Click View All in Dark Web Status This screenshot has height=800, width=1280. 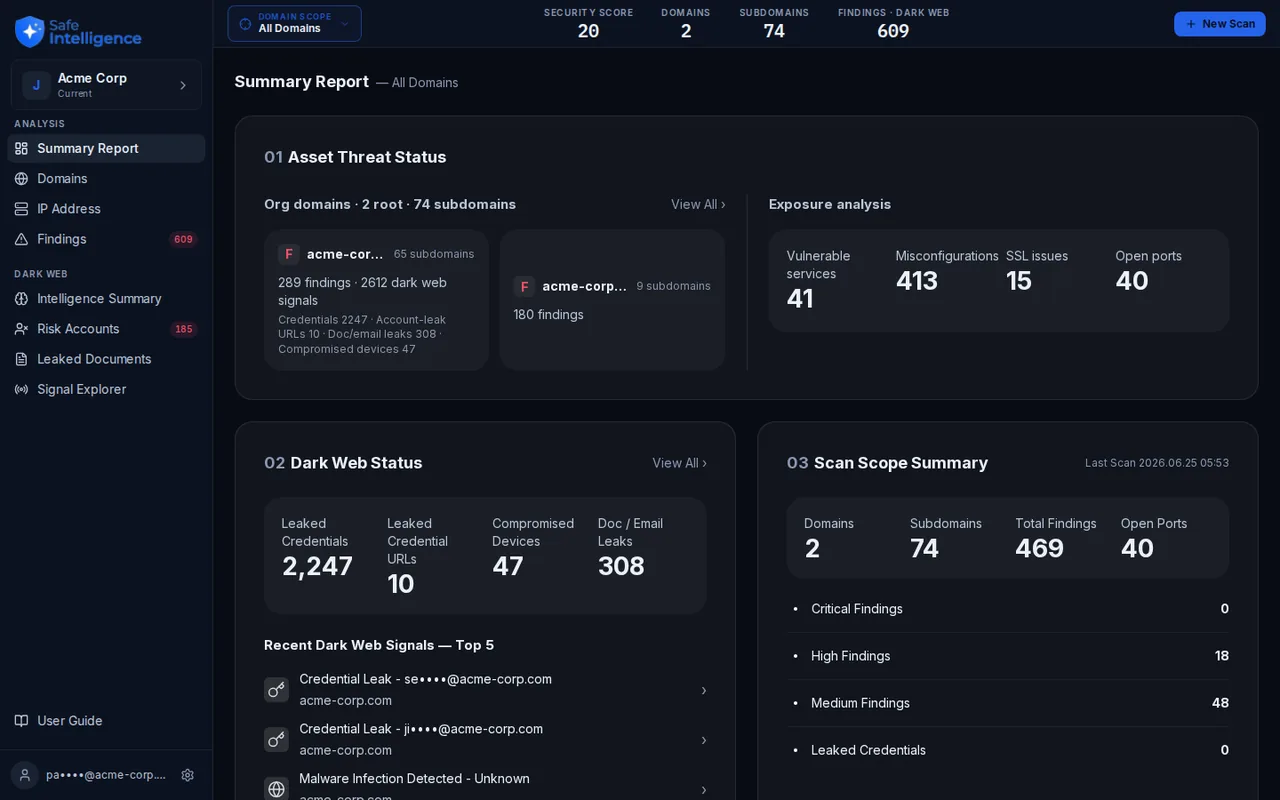(x=680, y=463)
